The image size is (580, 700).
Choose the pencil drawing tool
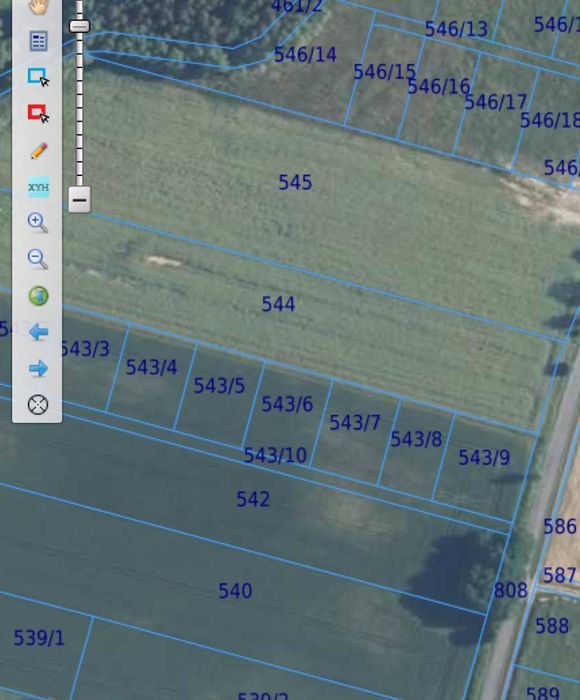click(38, 150)
